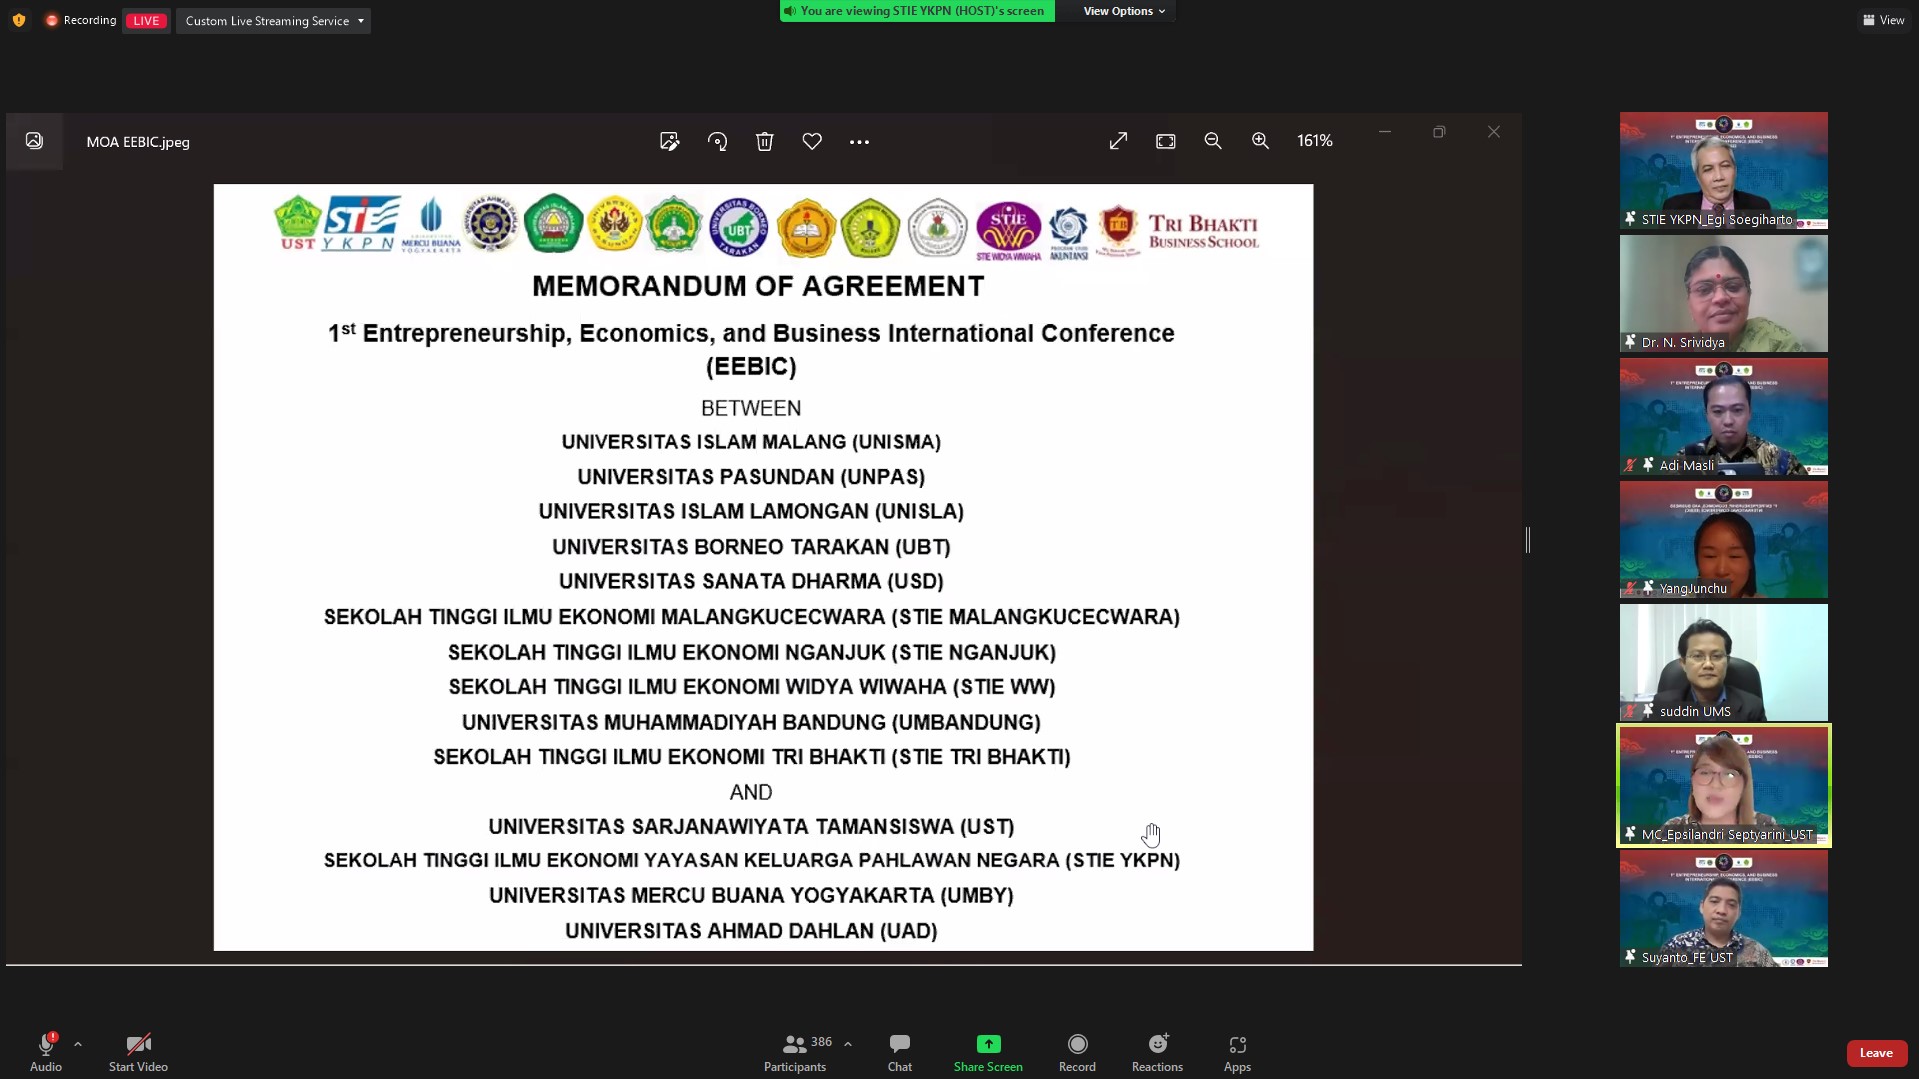The image size is (1919, 1079).
Task: Select the YangJunchu video thumbnail
Action: (1723, 539)
